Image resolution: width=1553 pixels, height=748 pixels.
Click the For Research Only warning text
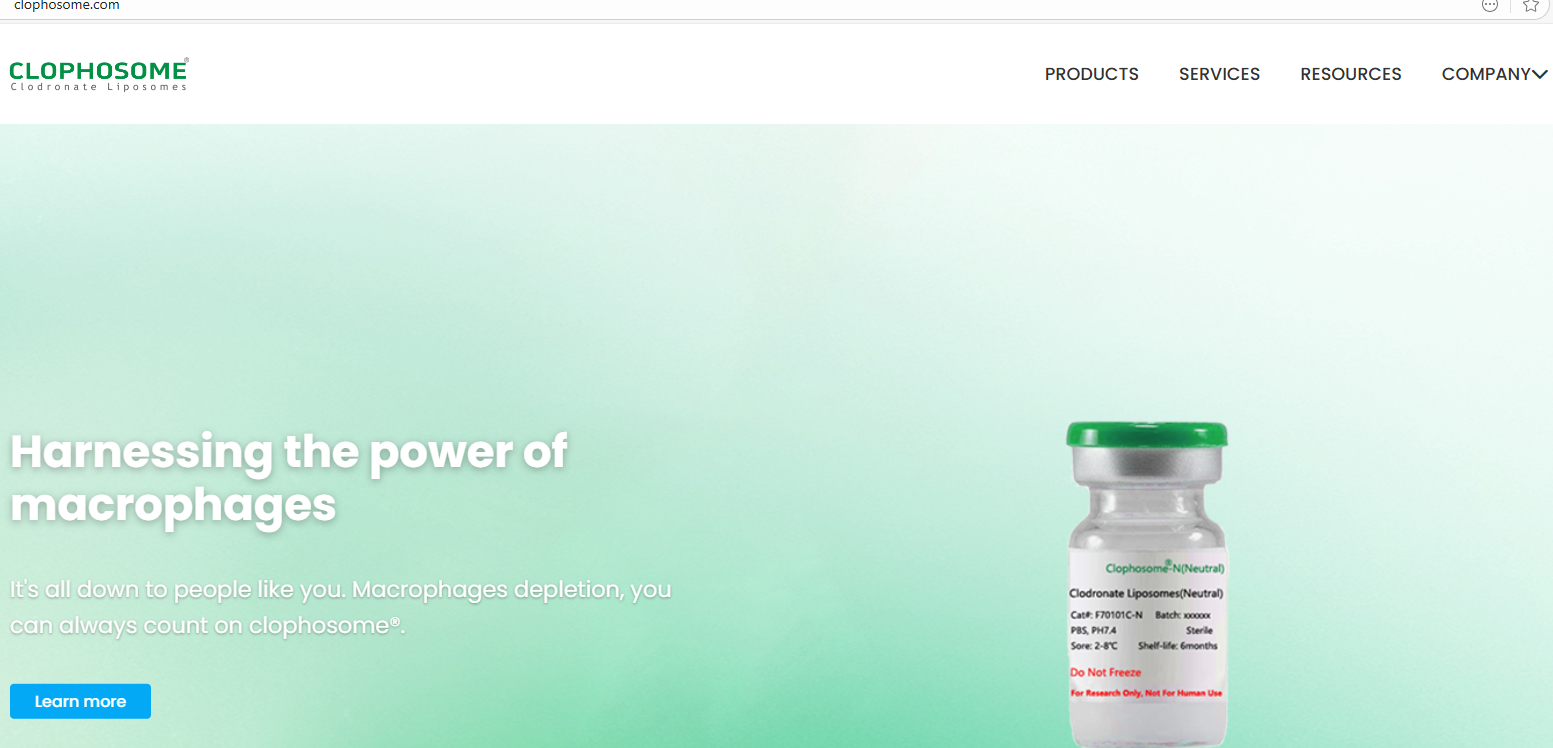point(1146,693)
